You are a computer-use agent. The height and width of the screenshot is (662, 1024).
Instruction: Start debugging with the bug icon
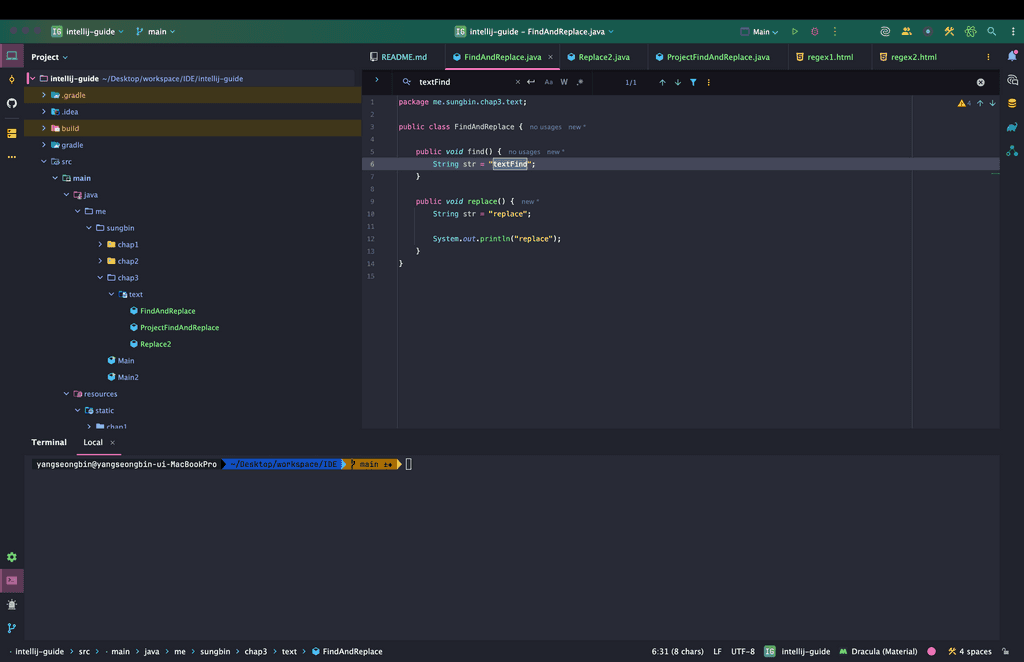tap(814, 32)
